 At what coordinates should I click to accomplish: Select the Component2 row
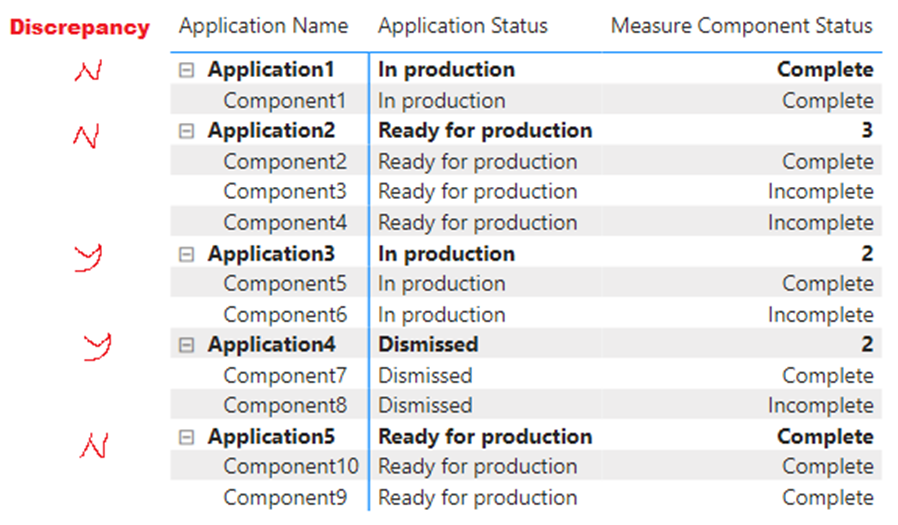(526, 161)
